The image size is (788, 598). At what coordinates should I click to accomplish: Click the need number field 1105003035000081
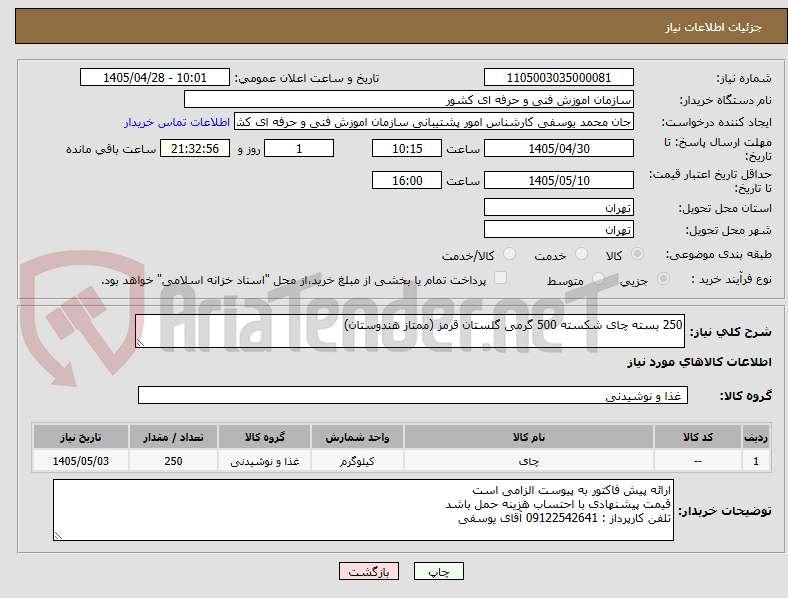tap(558, 77)
